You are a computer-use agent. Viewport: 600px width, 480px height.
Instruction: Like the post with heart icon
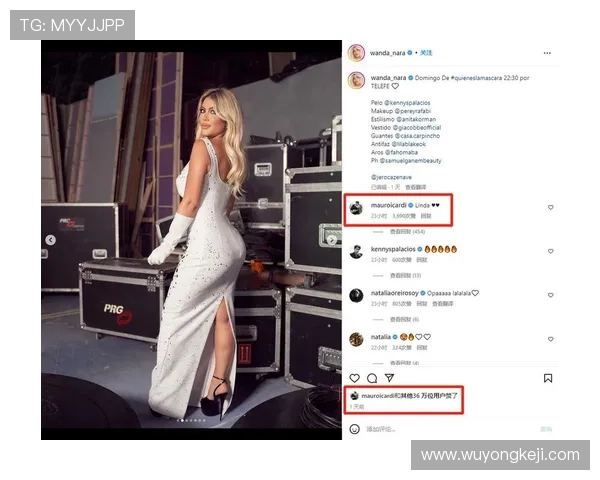pos(354,378)
